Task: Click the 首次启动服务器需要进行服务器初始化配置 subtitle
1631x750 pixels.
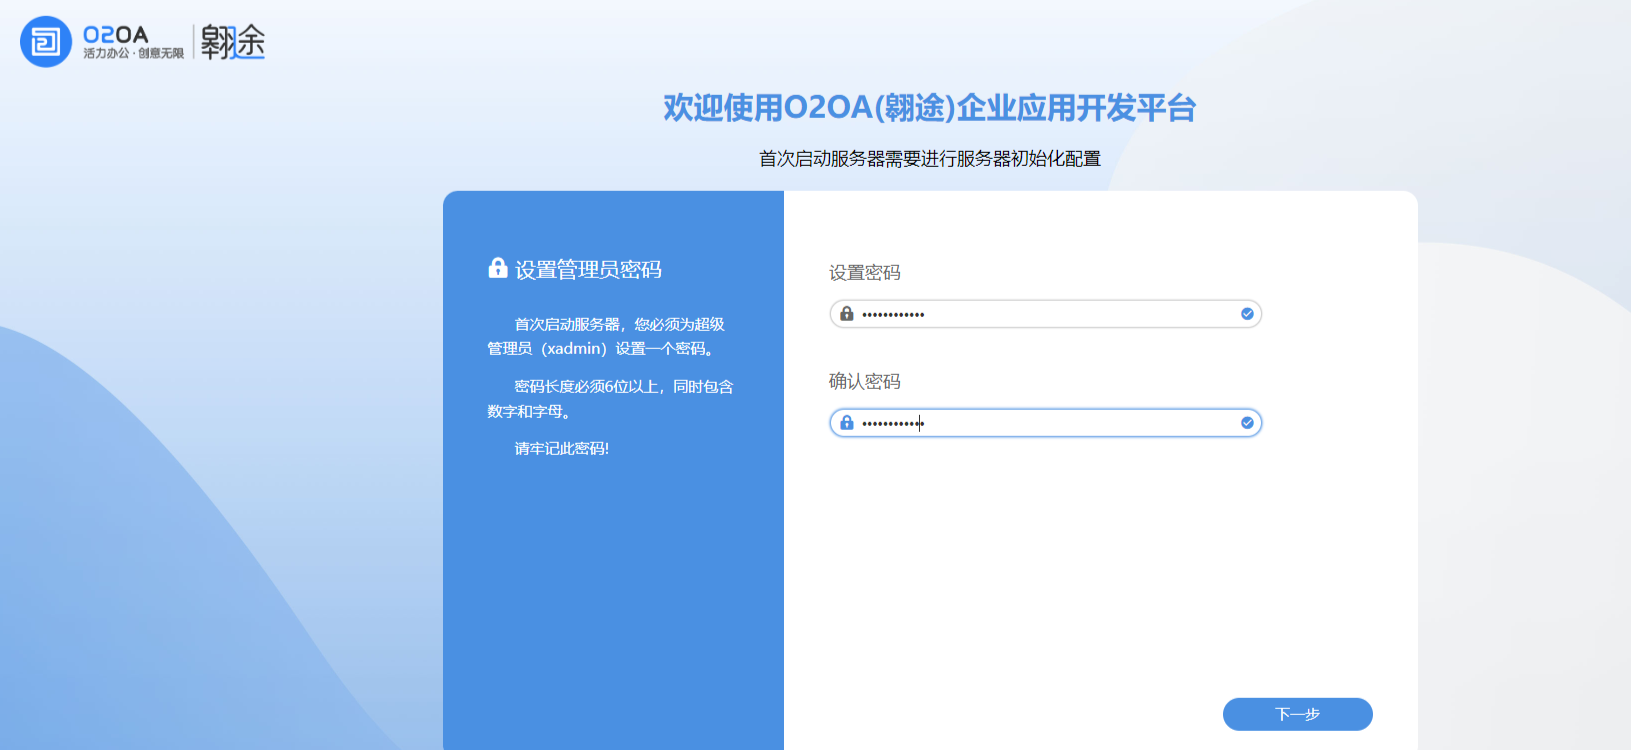Action: coord(930,159)
